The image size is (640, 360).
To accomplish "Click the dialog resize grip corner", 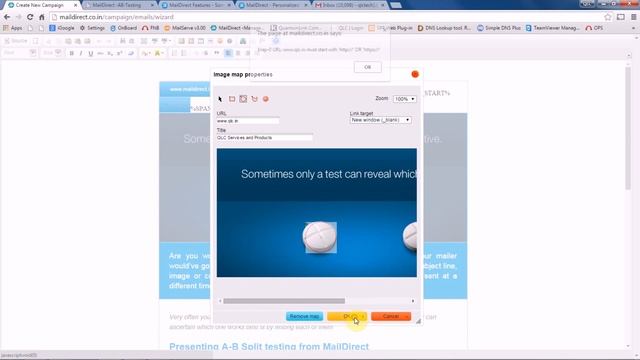I will (x=418, y=322).
